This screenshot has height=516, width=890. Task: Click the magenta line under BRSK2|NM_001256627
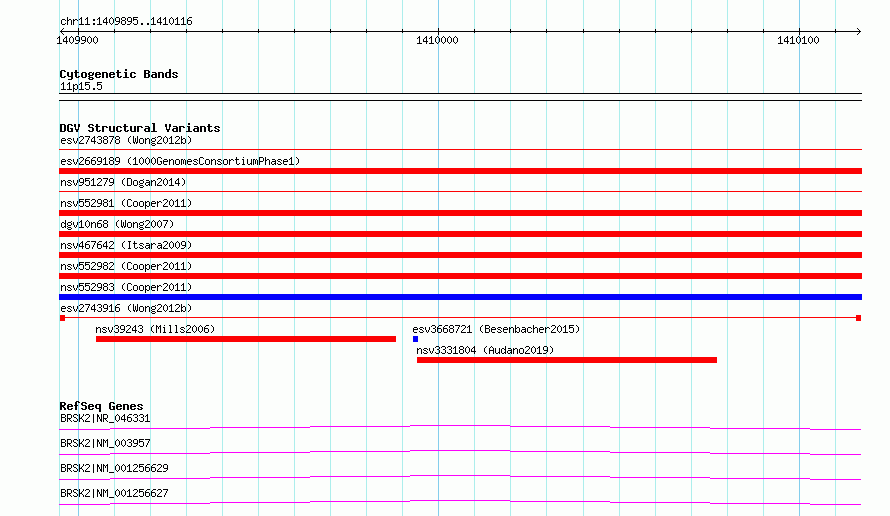460,502
